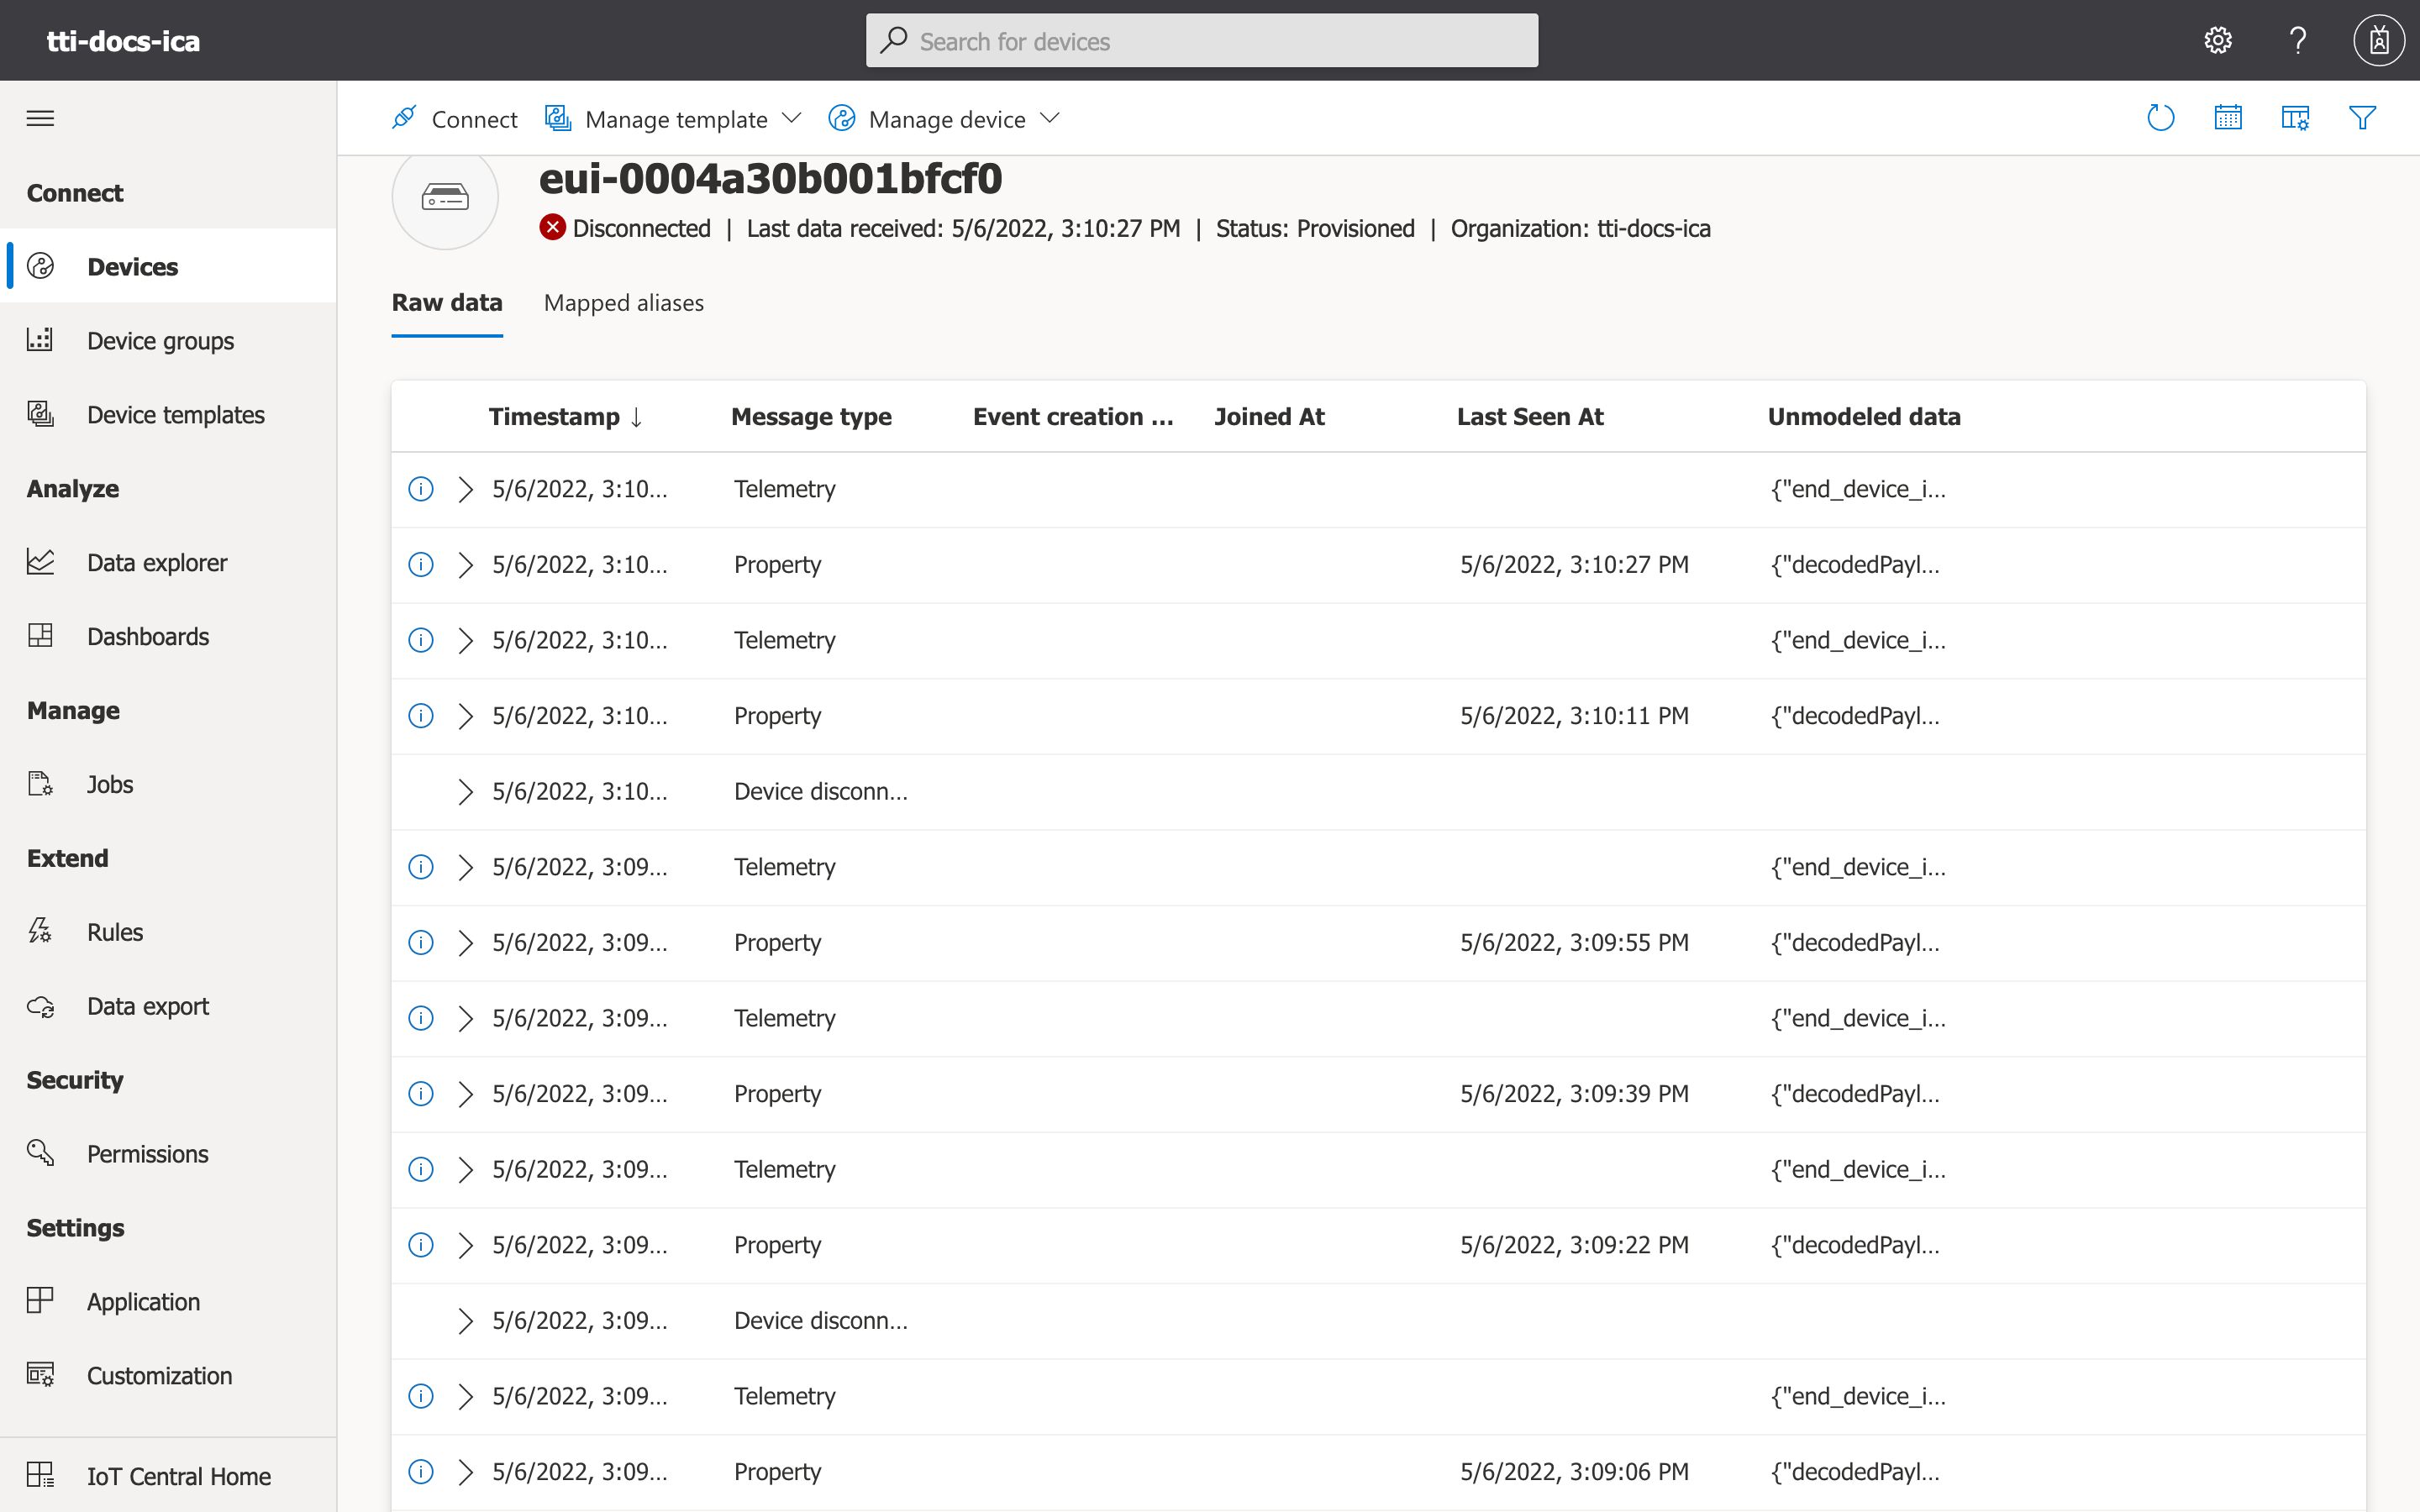Screen dimensions: 2420x1512
Task: Go to IoT Central Home
Action: click(178, 1476)
